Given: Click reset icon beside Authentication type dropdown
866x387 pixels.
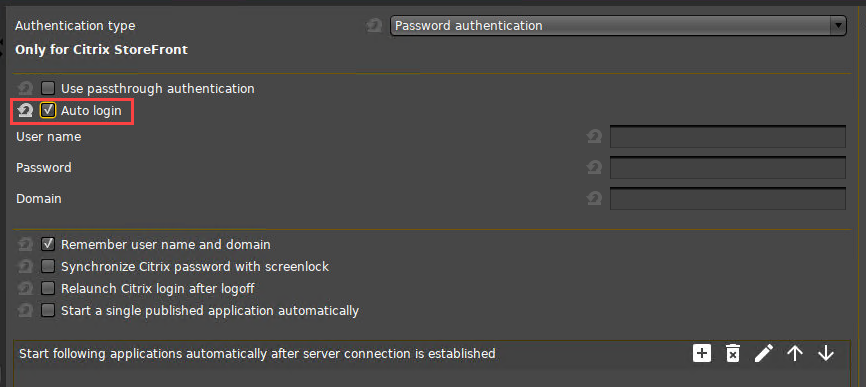Looking at the screenshot, I should [x=374, y=25].
